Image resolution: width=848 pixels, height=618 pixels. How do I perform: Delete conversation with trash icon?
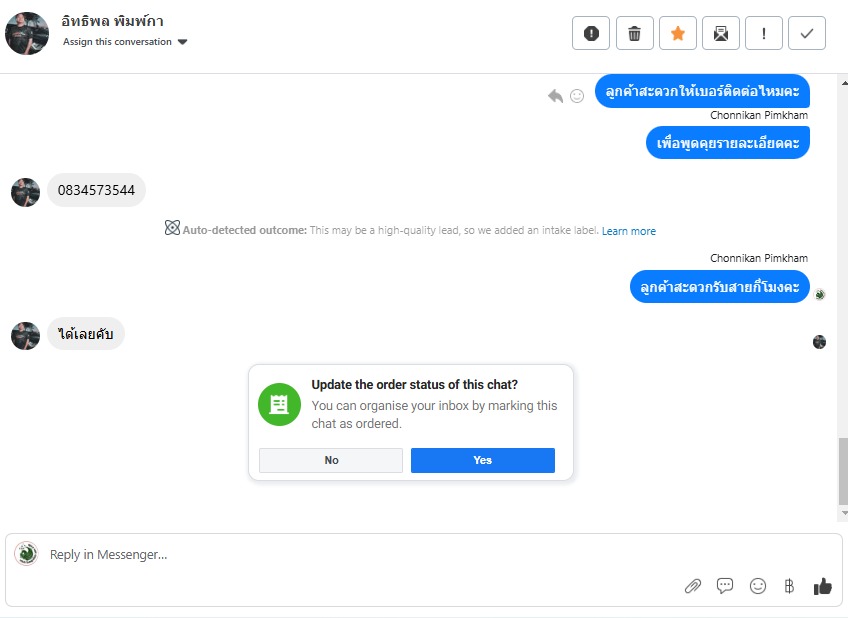pyautogui.click(x=634, y=33)
